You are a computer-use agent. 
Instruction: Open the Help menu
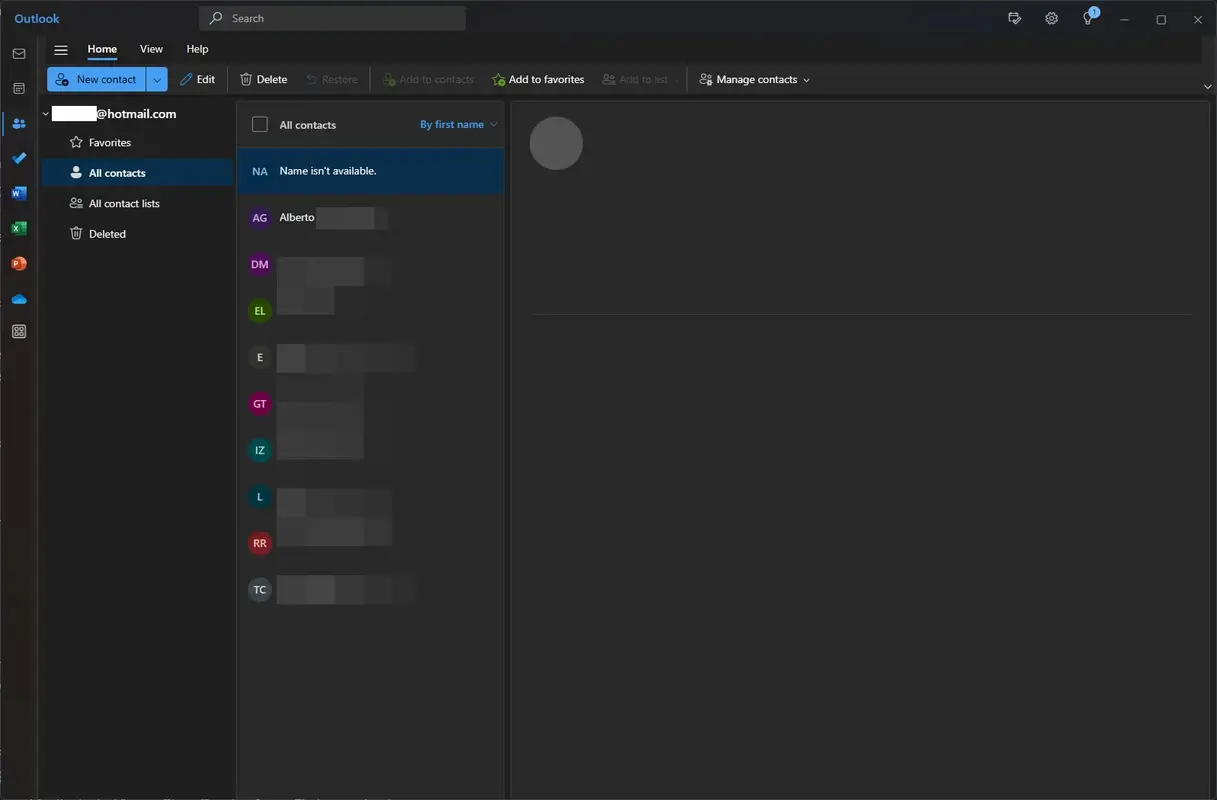197,48
